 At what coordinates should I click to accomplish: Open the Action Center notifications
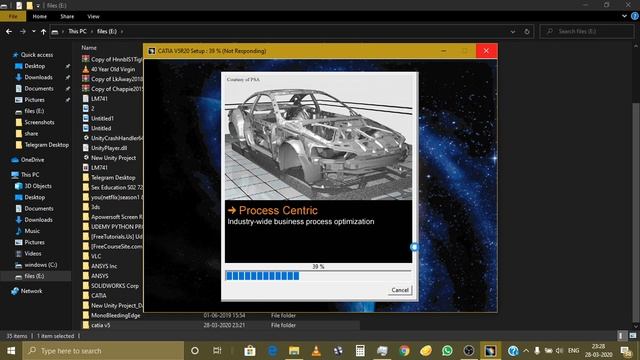[x=625, y=351]
